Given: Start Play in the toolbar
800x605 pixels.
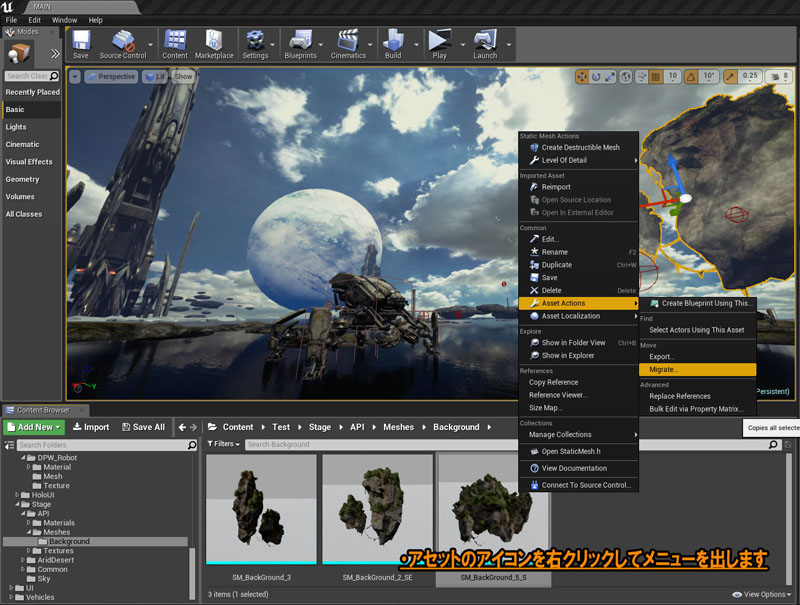Looking at the screenshot, I should point(439,44).
